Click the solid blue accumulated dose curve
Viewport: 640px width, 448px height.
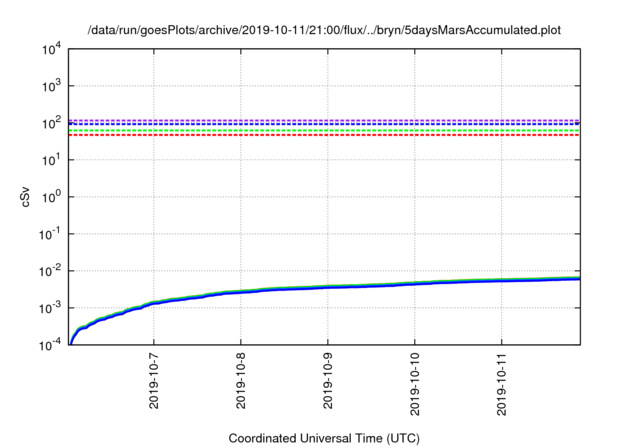328,287
